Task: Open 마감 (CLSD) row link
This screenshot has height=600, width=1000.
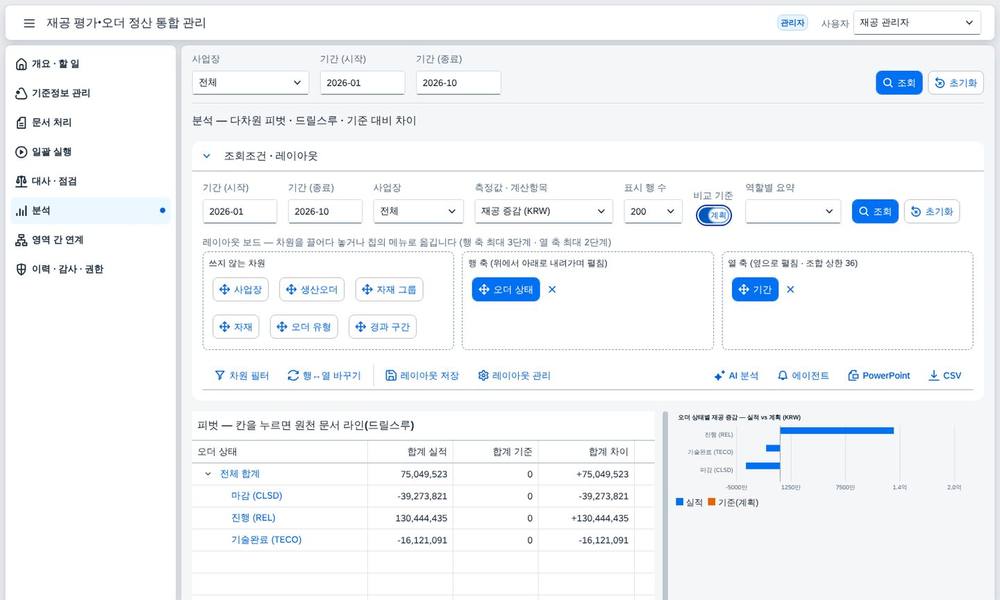Action: pos(256,495)
